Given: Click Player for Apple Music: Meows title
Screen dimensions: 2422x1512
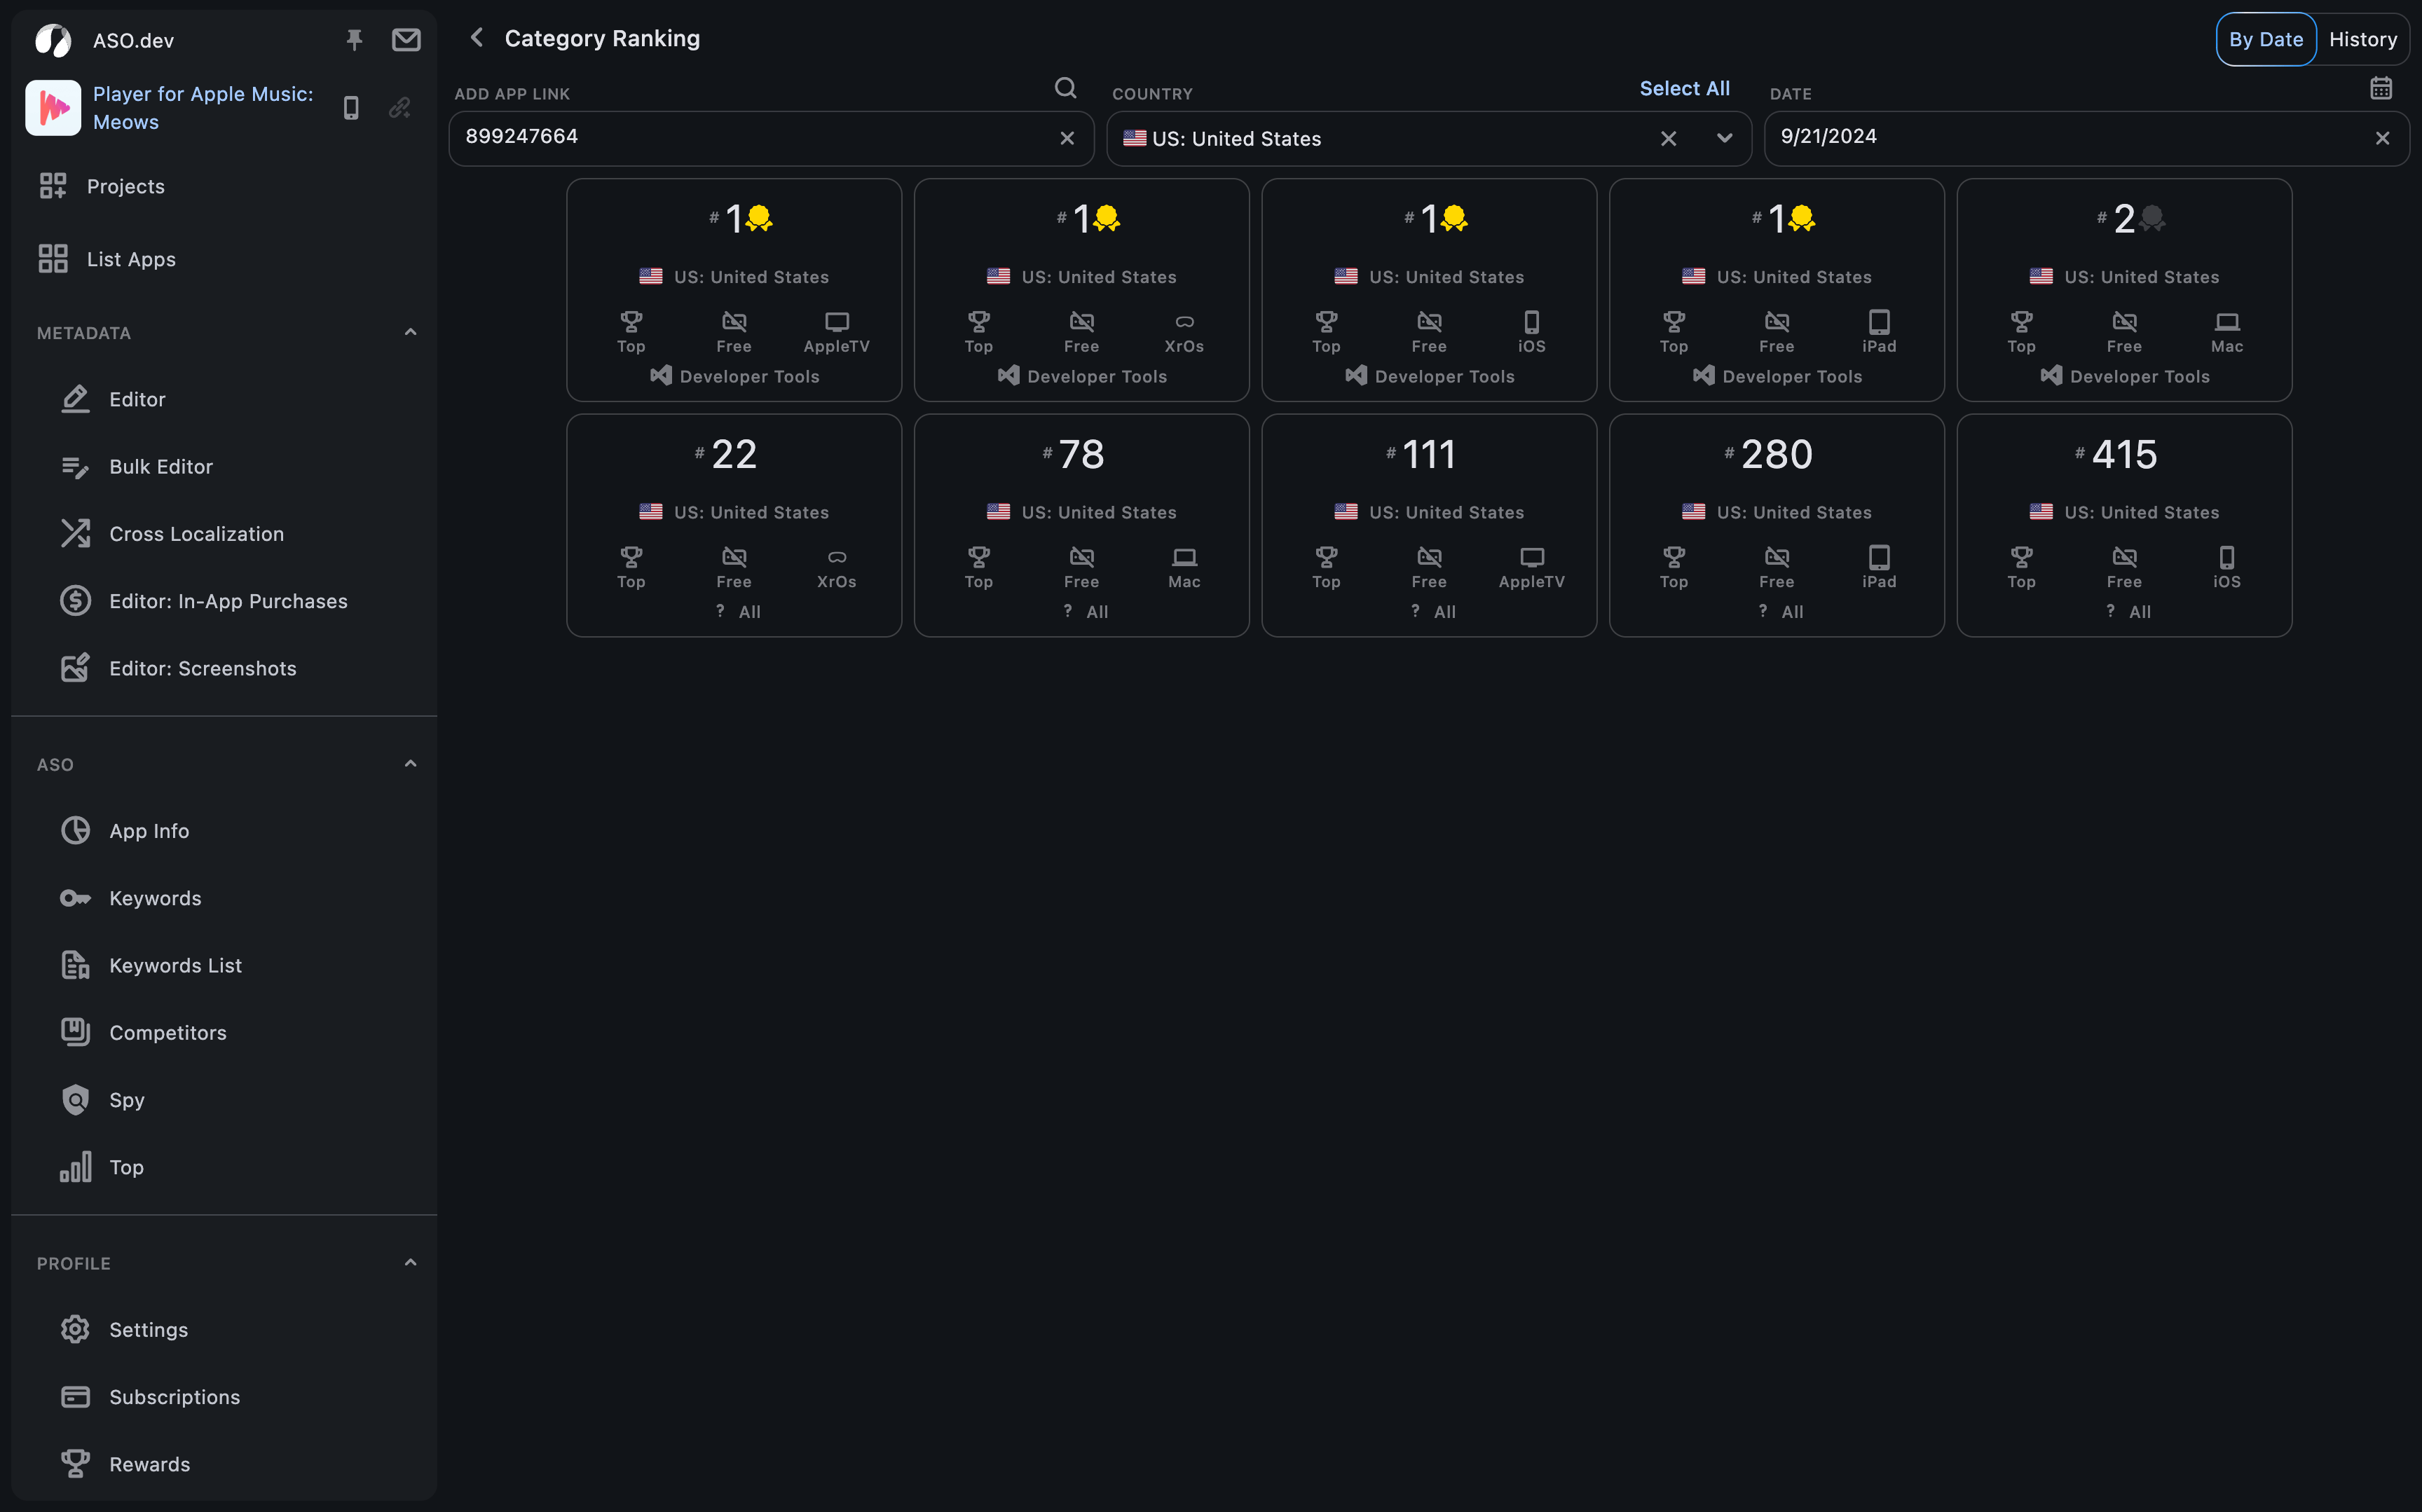Looking at the screenshot, I should tap(203, 108).
